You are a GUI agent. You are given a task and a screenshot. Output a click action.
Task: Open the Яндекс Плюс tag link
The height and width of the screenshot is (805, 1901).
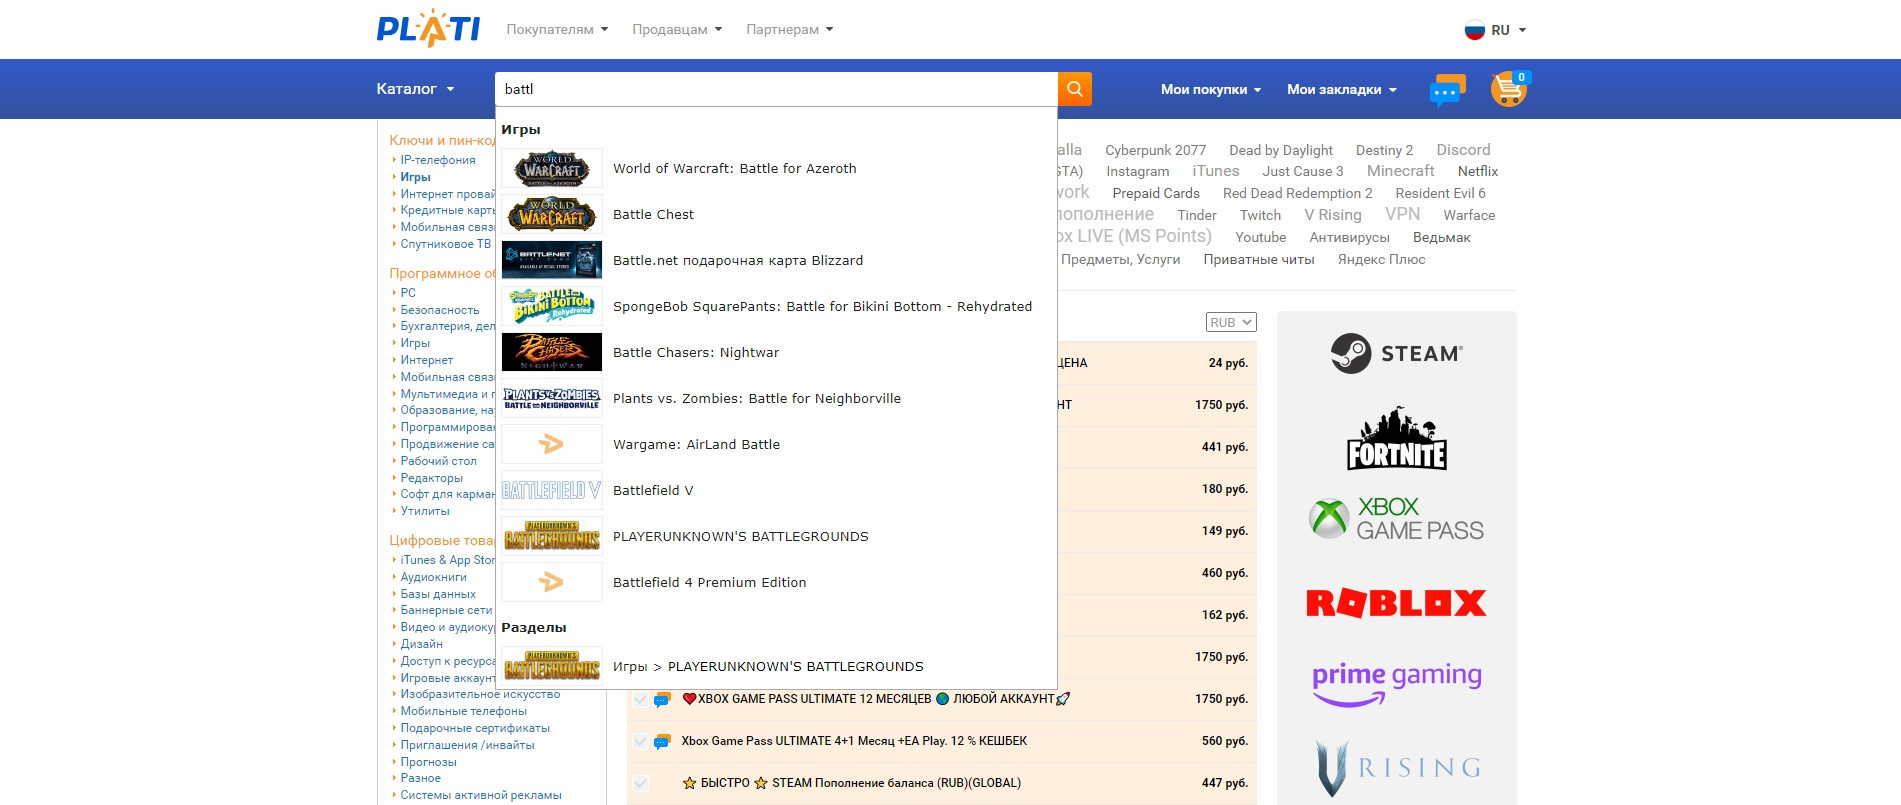coord(1381,259)
